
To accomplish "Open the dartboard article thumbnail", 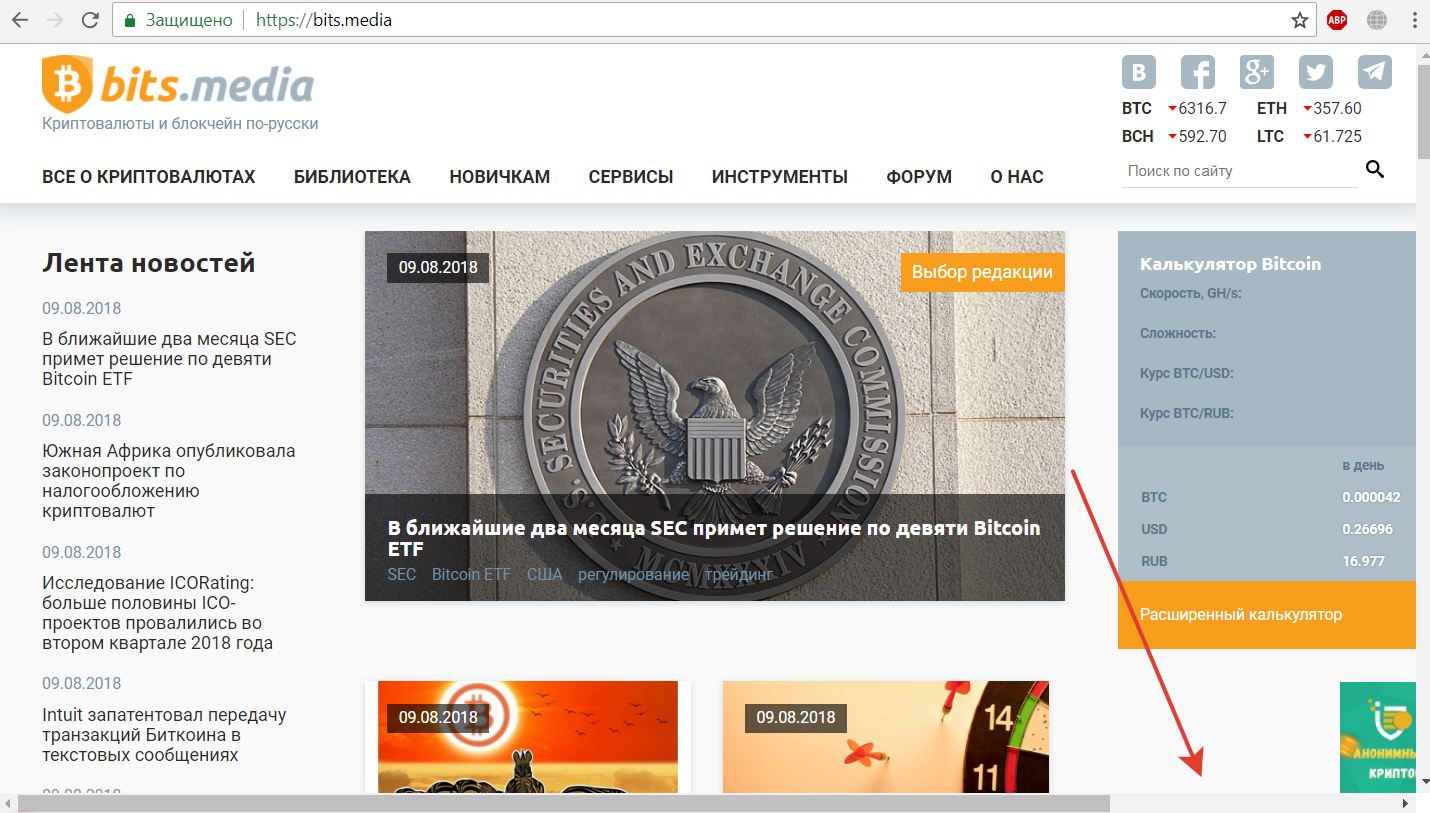I will click(886, 737).
